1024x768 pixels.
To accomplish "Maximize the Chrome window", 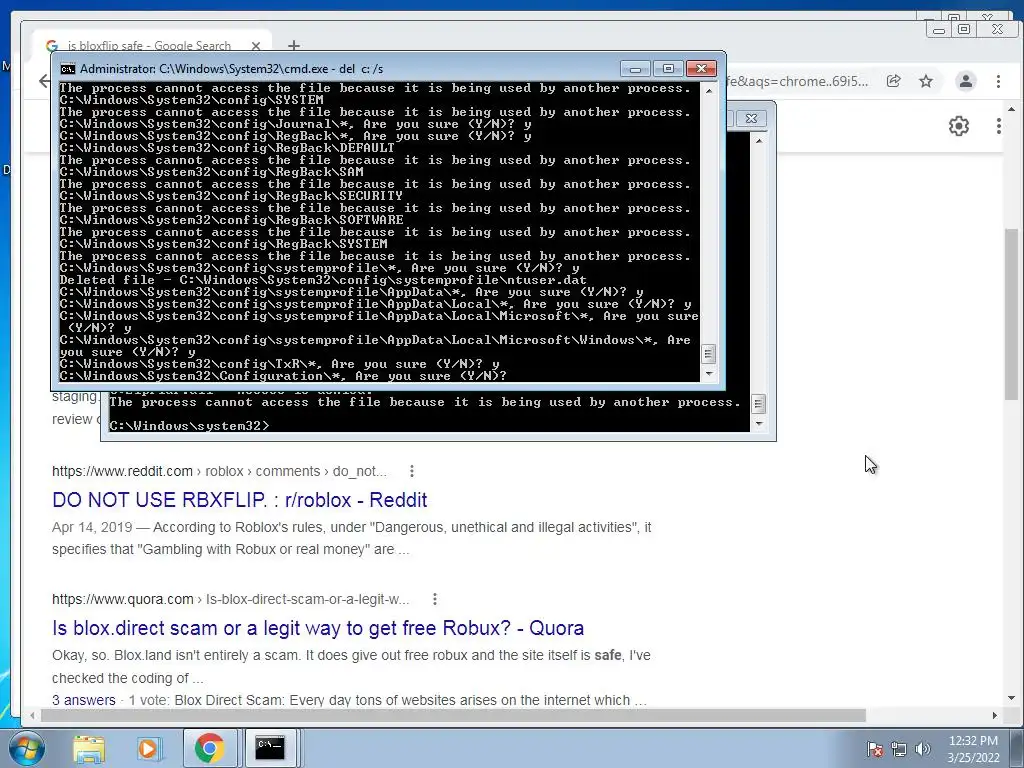I will (x=963, y=29).
